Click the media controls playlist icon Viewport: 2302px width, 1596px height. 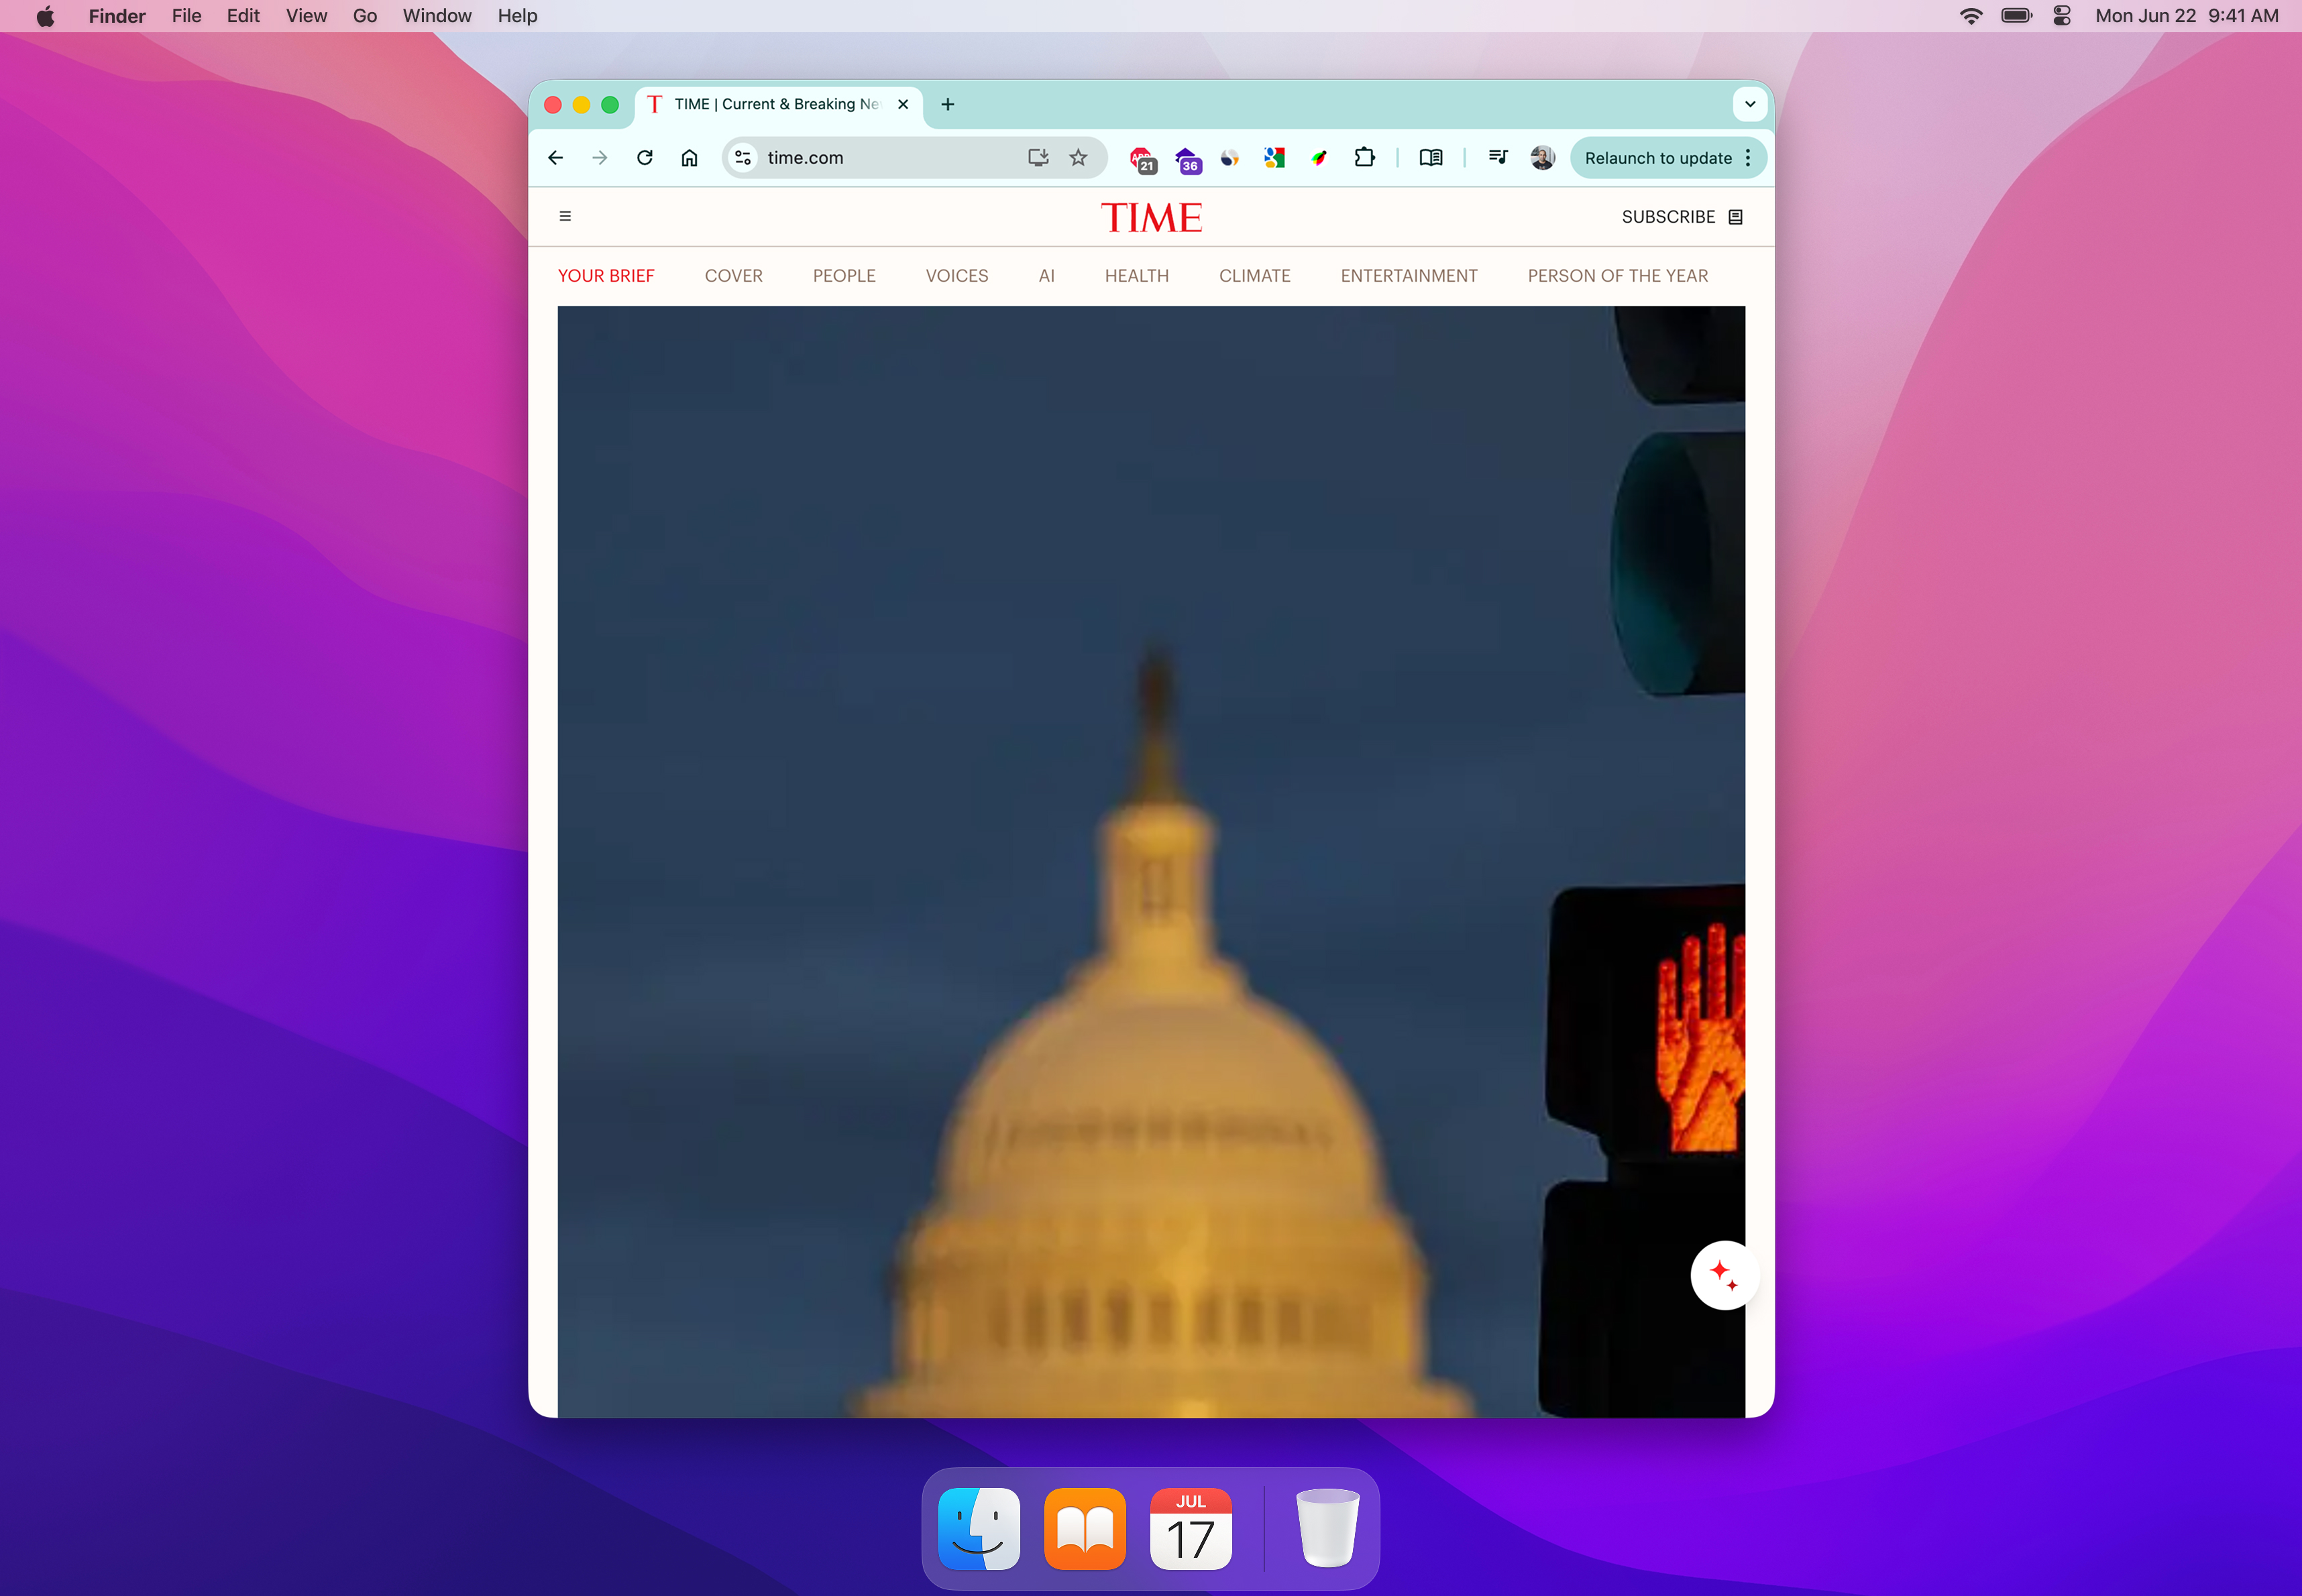pos(1497,157)
